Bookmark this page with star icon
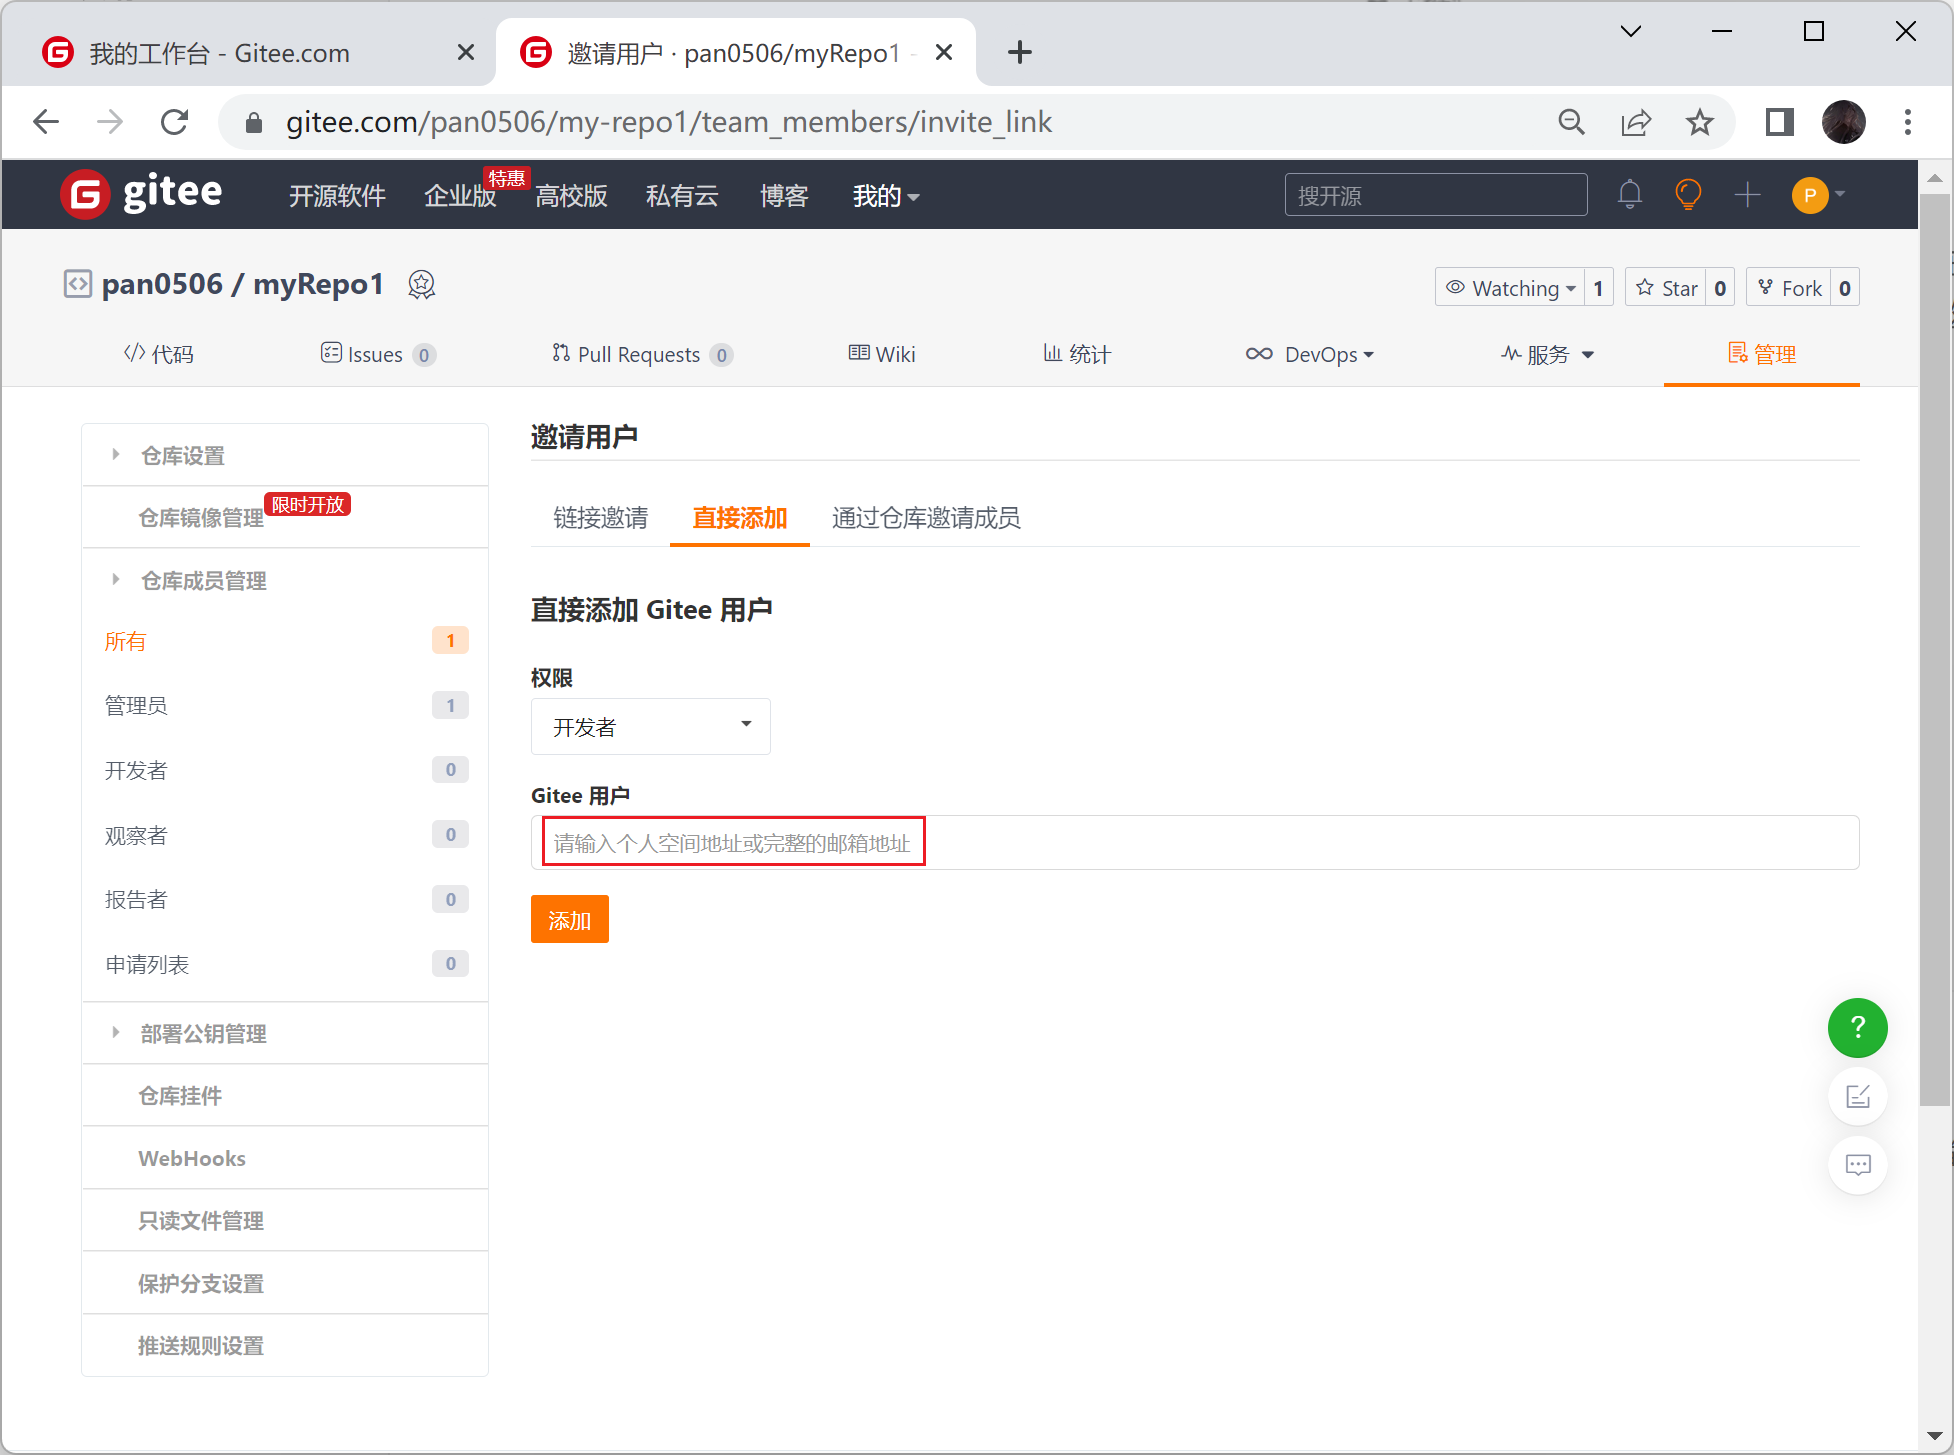The height and width of the screenshot is (1455, 1954). tap(1699, 123)
